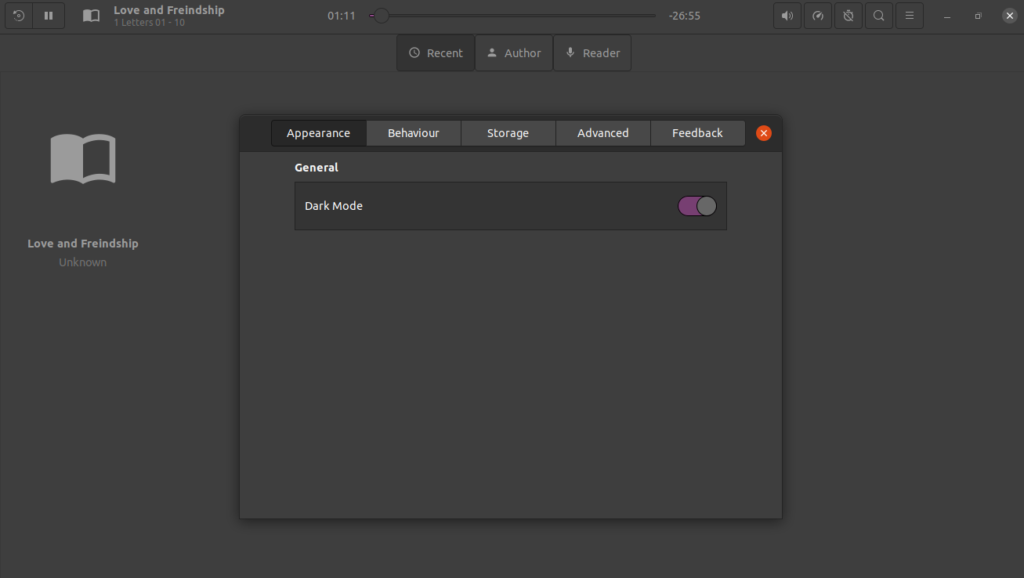This screenshot has height=578, width=1024.
Task: Disable the Dark Mode switch
Action: (x=697, y=206)
